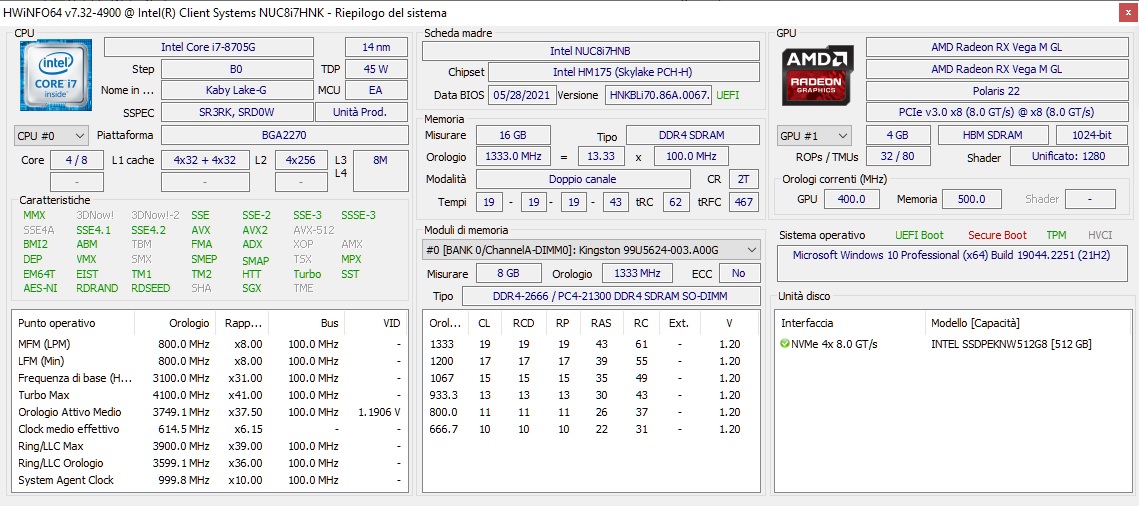This screenshot has width=1139, height=506.
Task: Open the GPU #1 selector dropdown
Action: 815,135
